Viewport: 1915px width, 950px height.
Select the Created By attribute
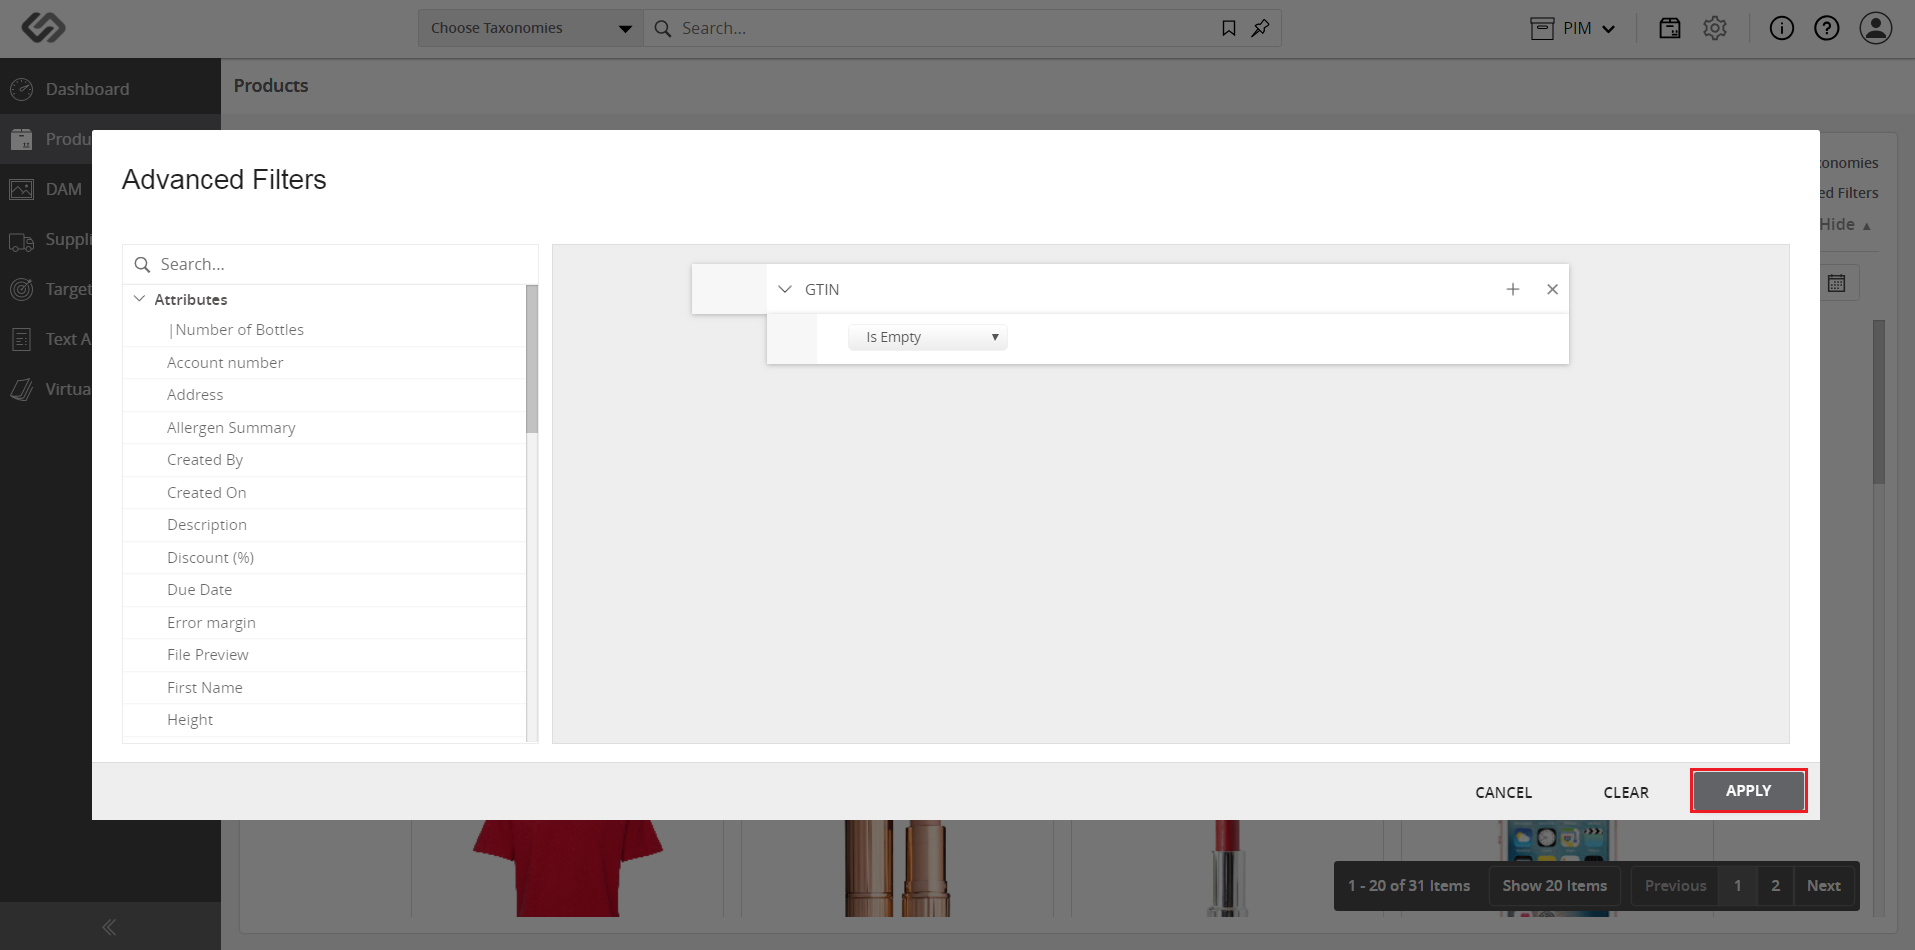(x=324, y=460)
